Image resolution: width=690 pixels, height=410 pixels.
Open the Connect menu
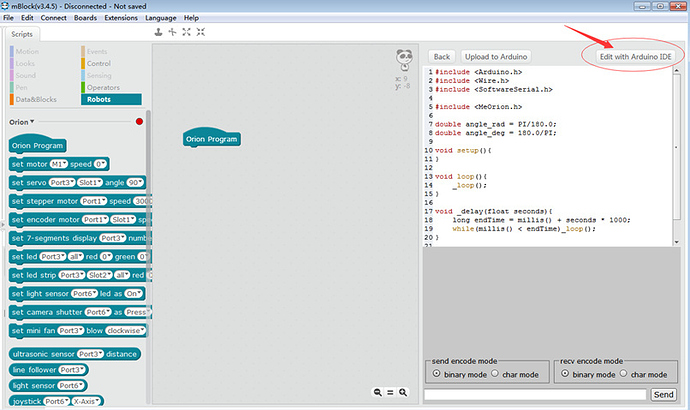[x=53, y=18]
